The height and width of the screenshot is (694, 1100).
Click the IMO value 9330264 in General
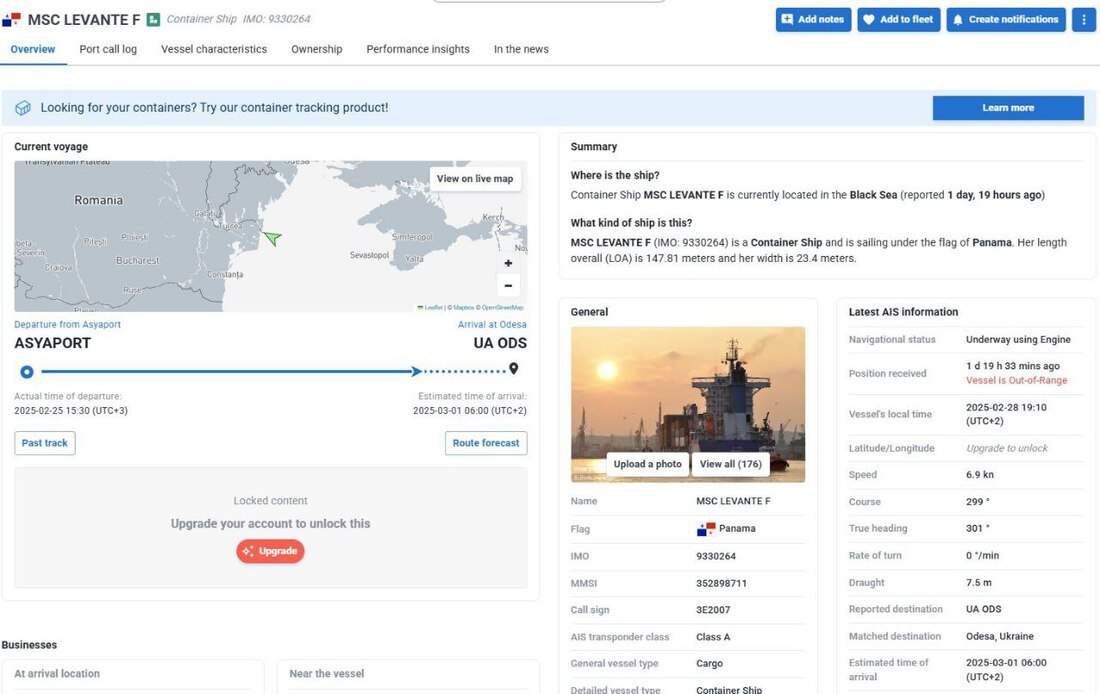[716, 556]
